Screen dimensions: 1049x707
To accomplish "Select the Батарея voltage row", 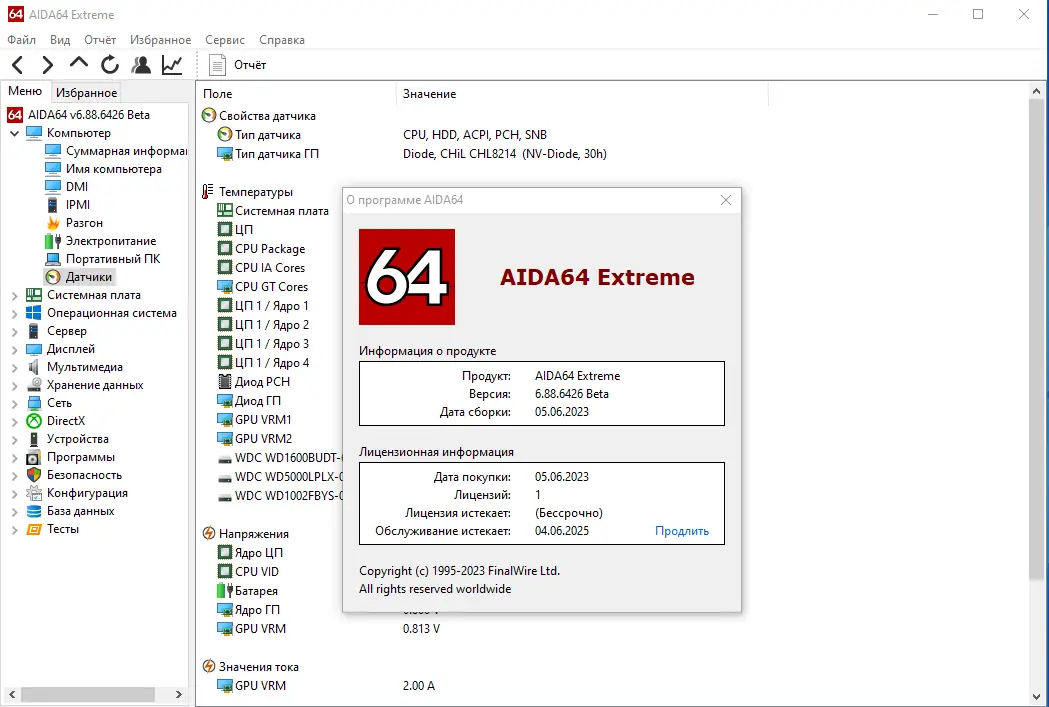I will tap(247, 591).
